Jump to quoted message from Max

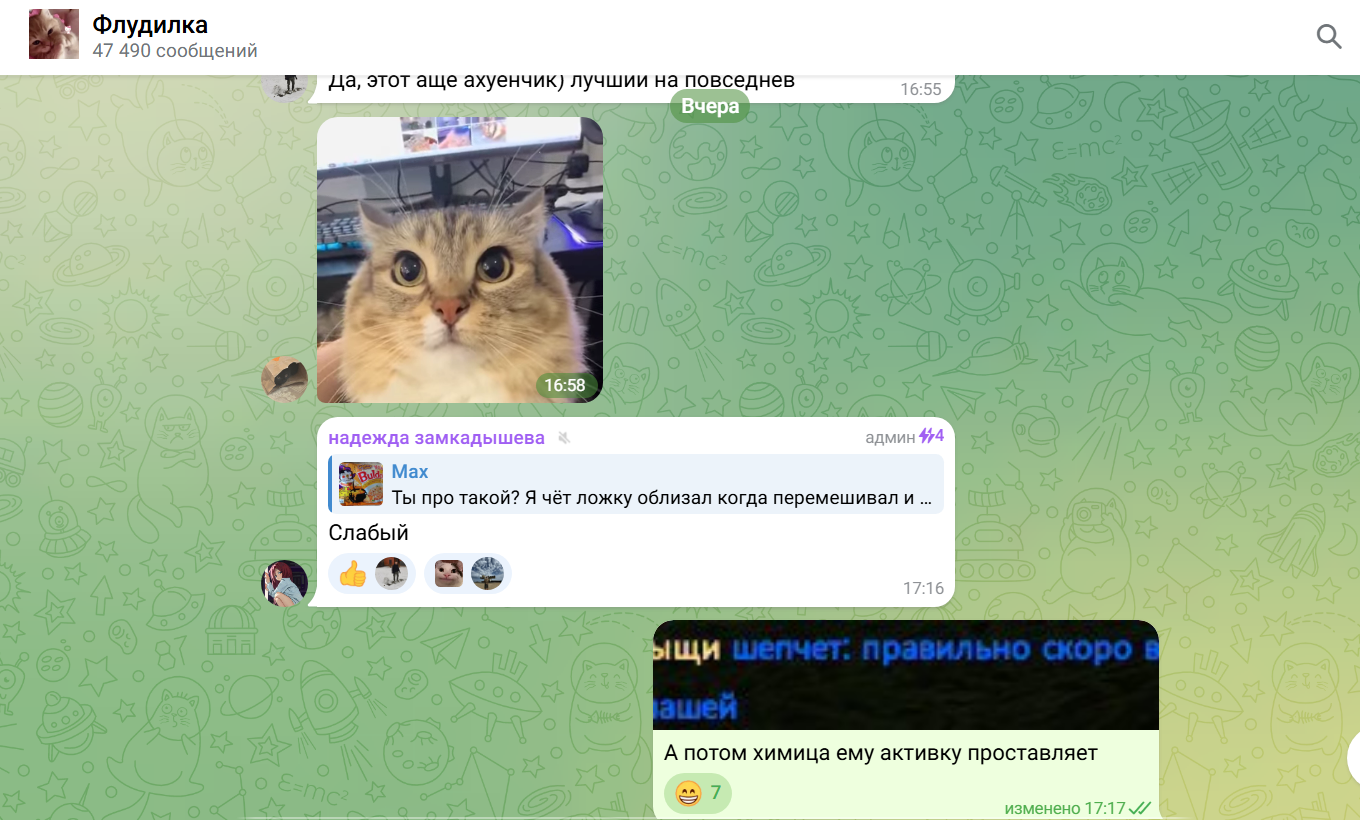(660, 485)
